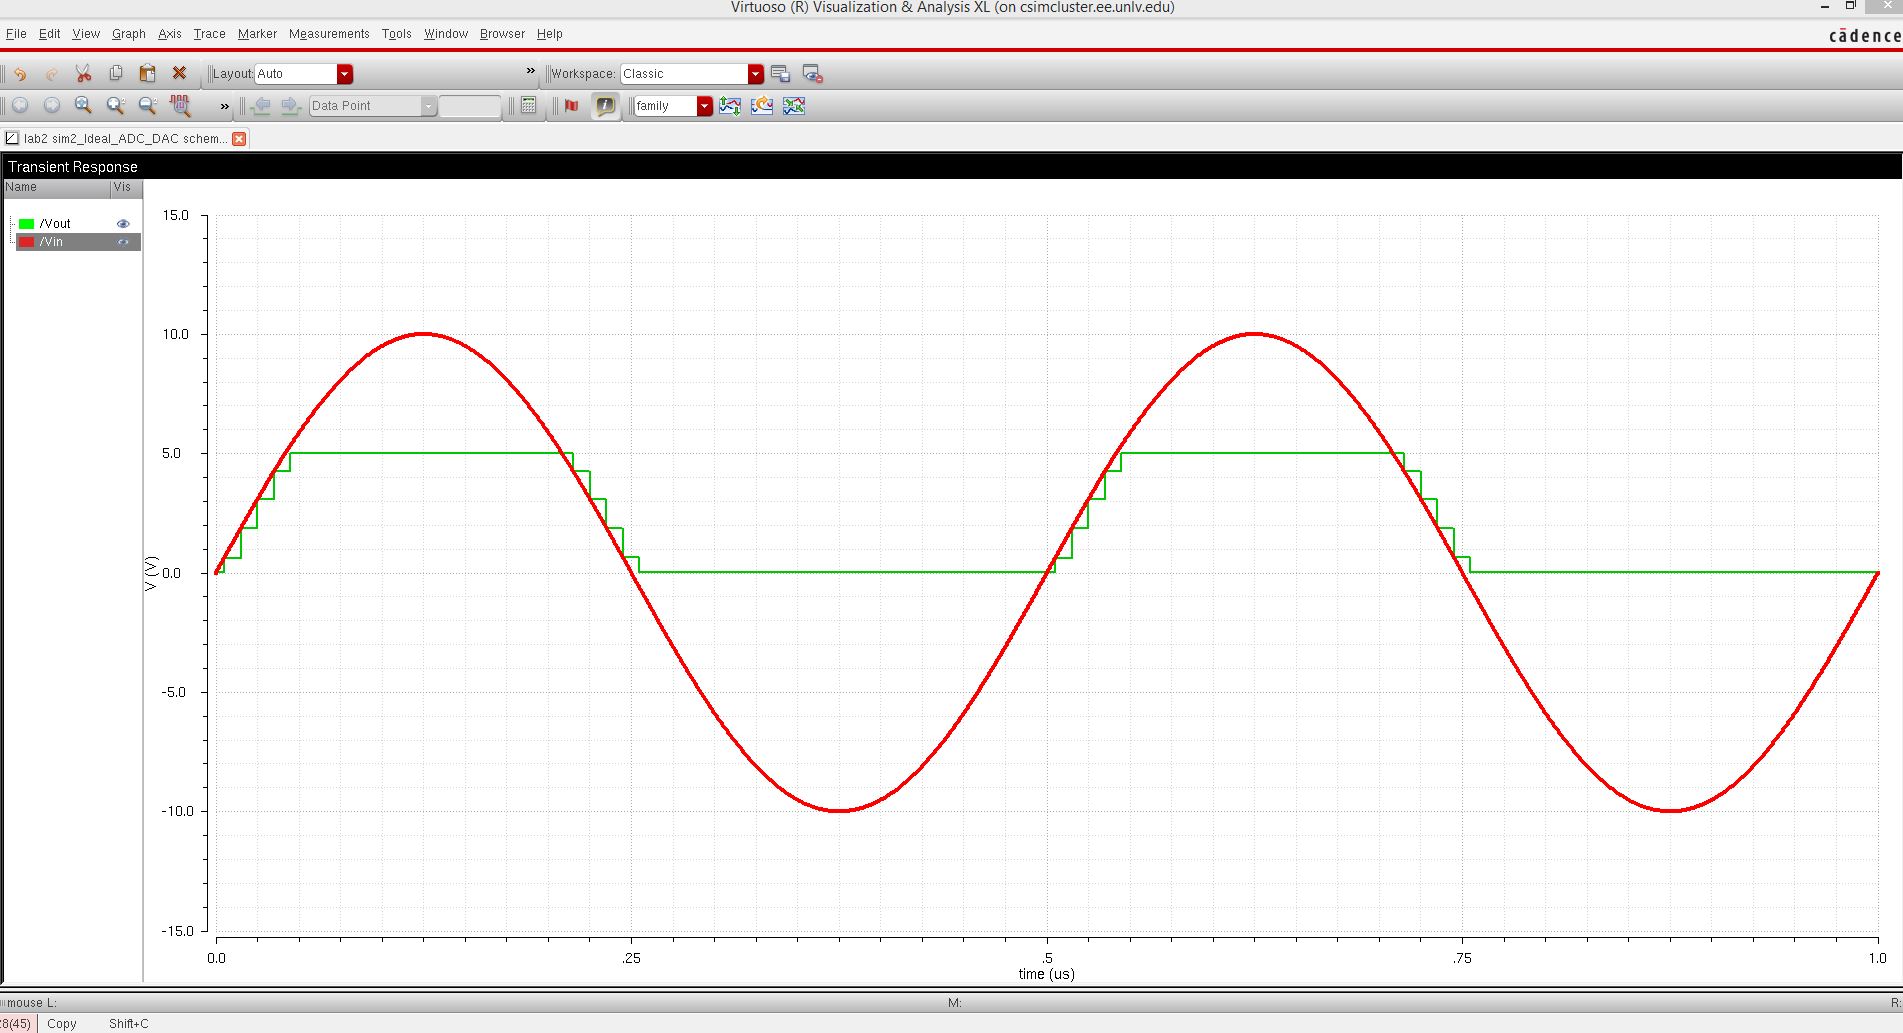Toggle the delete-all (red X) function
This screenshot has width=1903, height=1033.
180,73
